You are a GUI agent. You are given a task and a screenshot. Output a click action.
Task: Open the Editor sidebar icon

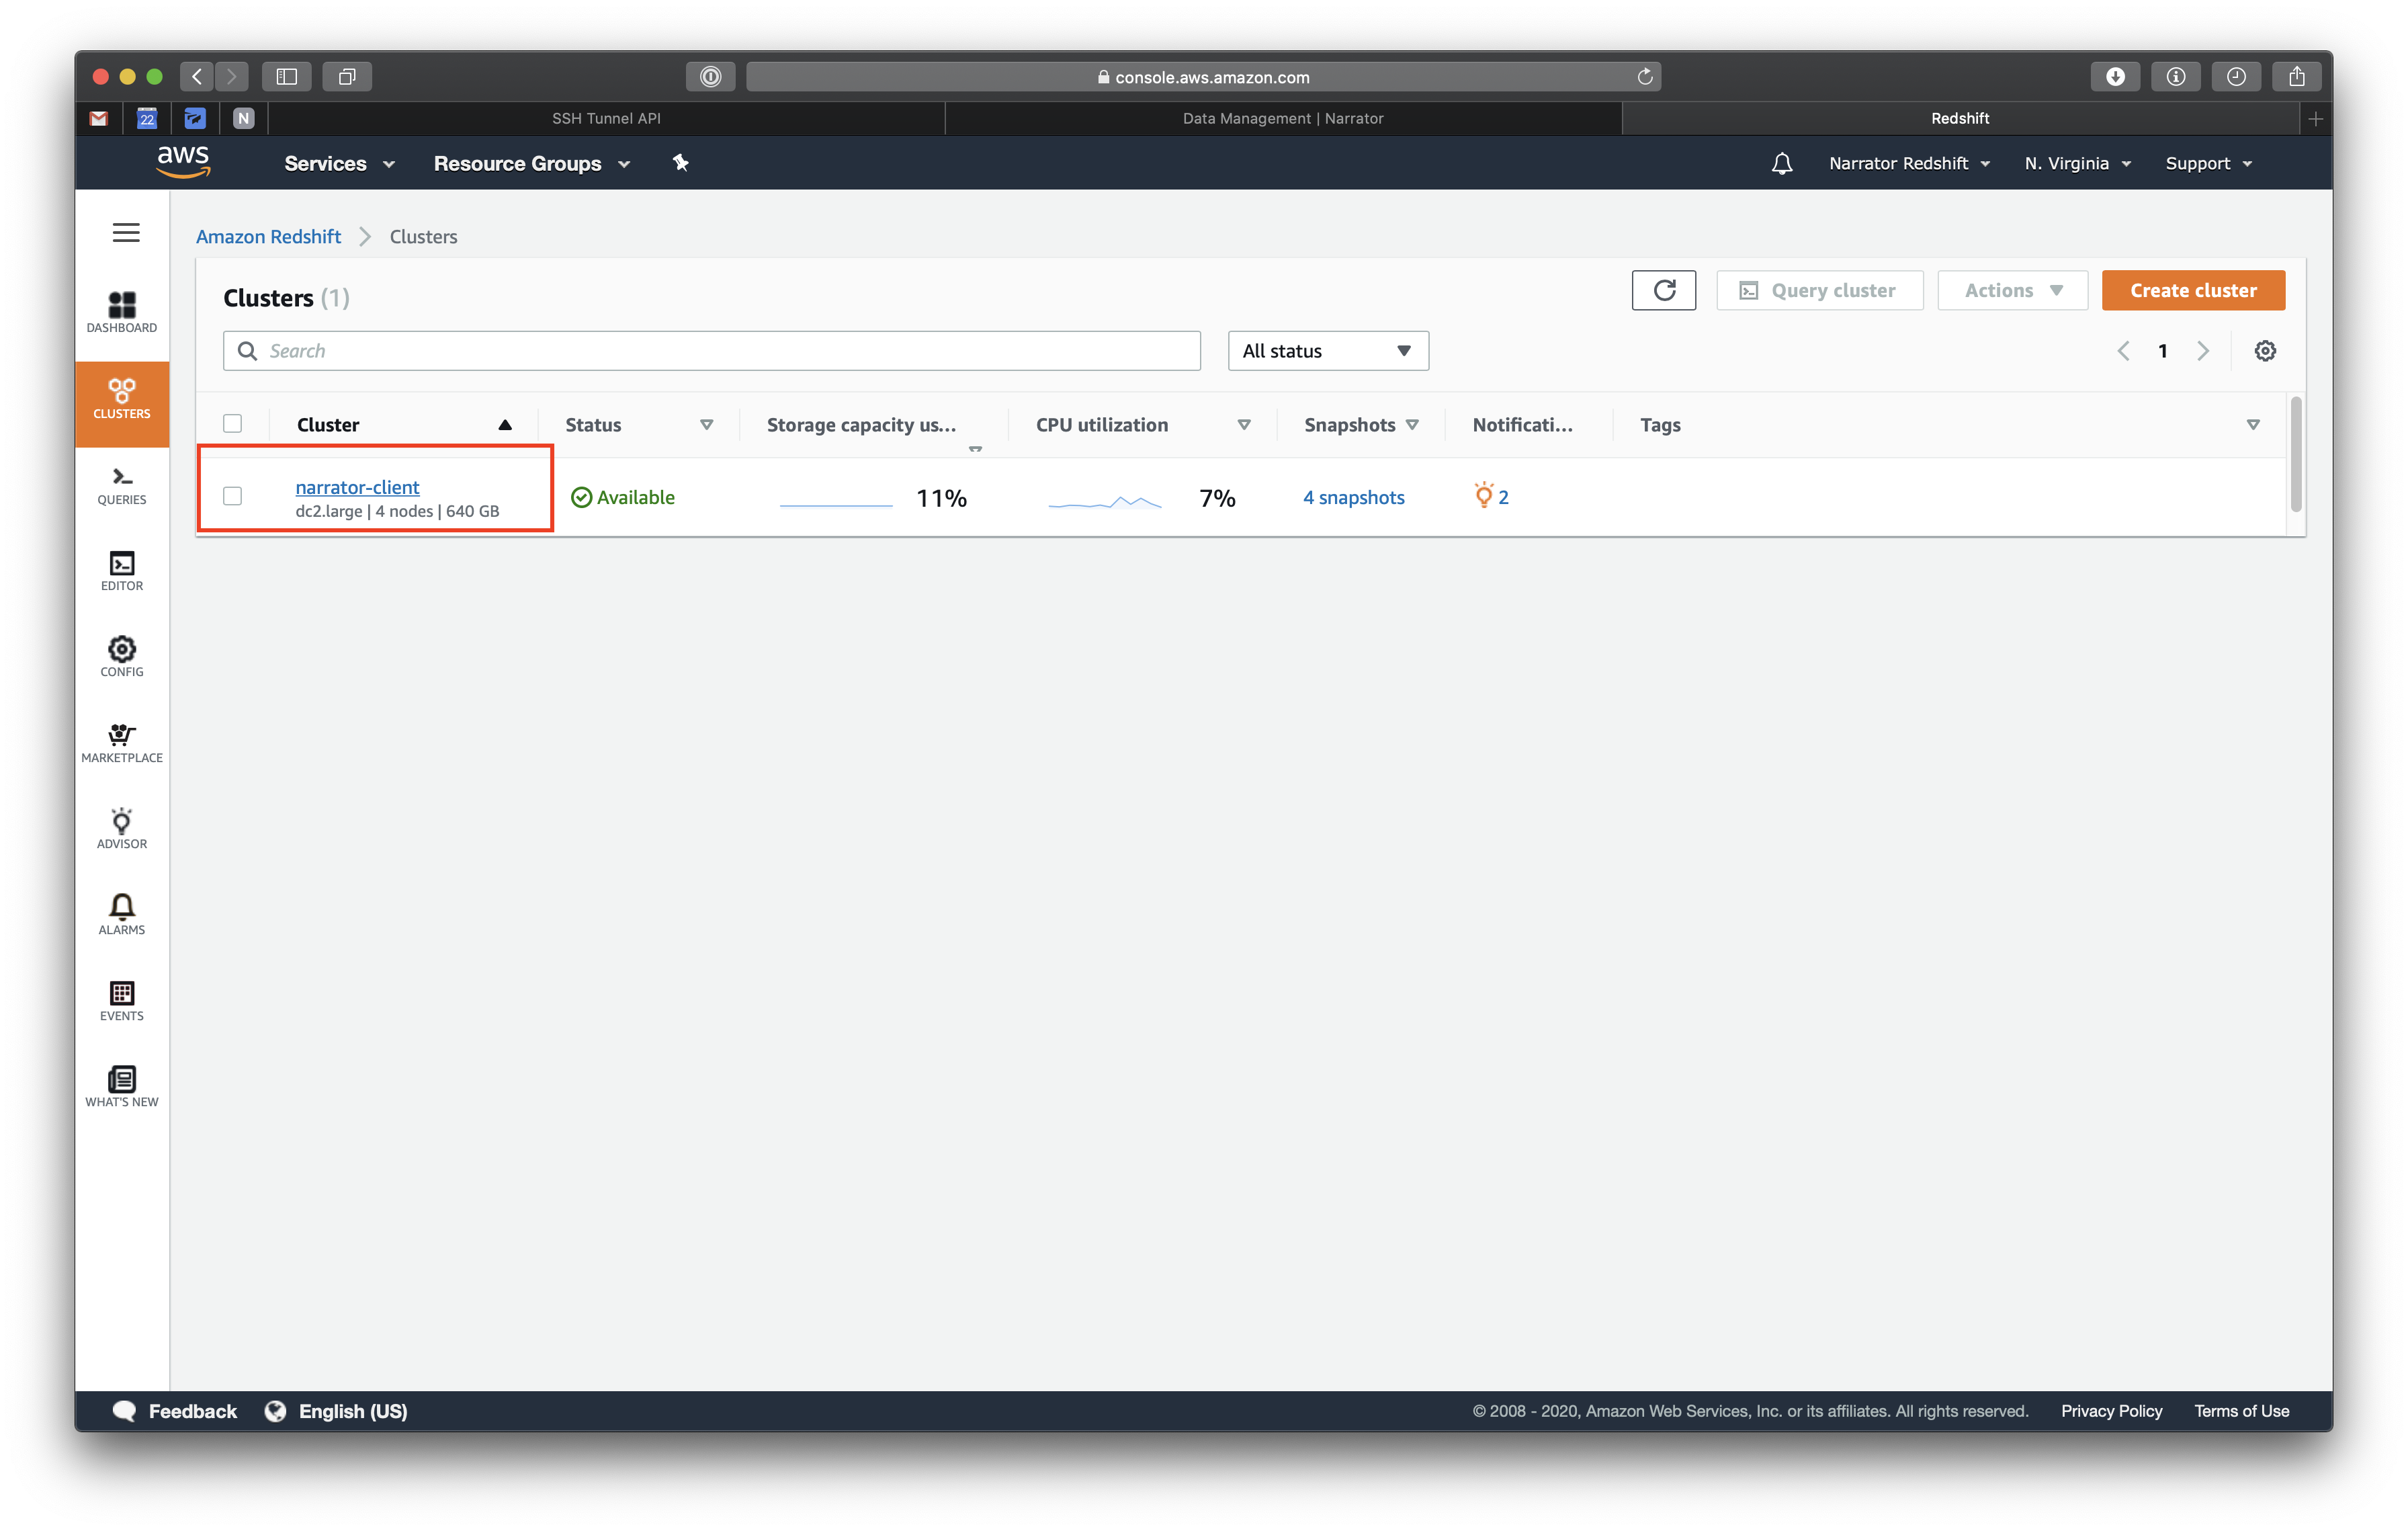[x=121, y=571]
